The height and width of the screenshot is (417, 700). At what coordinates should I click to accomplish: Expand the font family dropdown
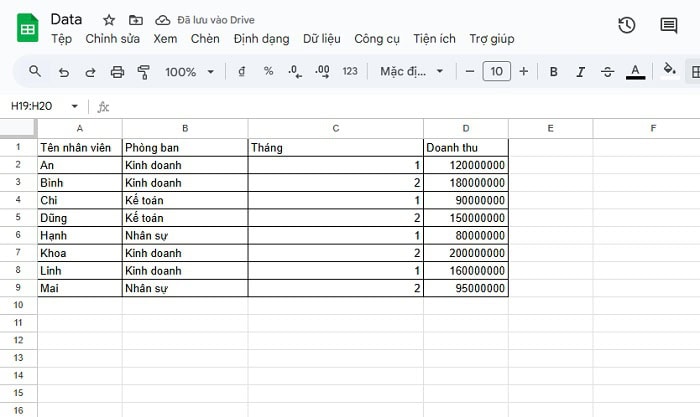point(412,72)
